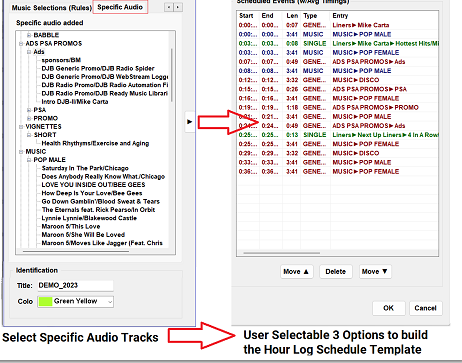Viewport: 462px width, 363px height.
Task: Click the horizontal scrollbar of audio tree
Action: click(x=76, y=251)
